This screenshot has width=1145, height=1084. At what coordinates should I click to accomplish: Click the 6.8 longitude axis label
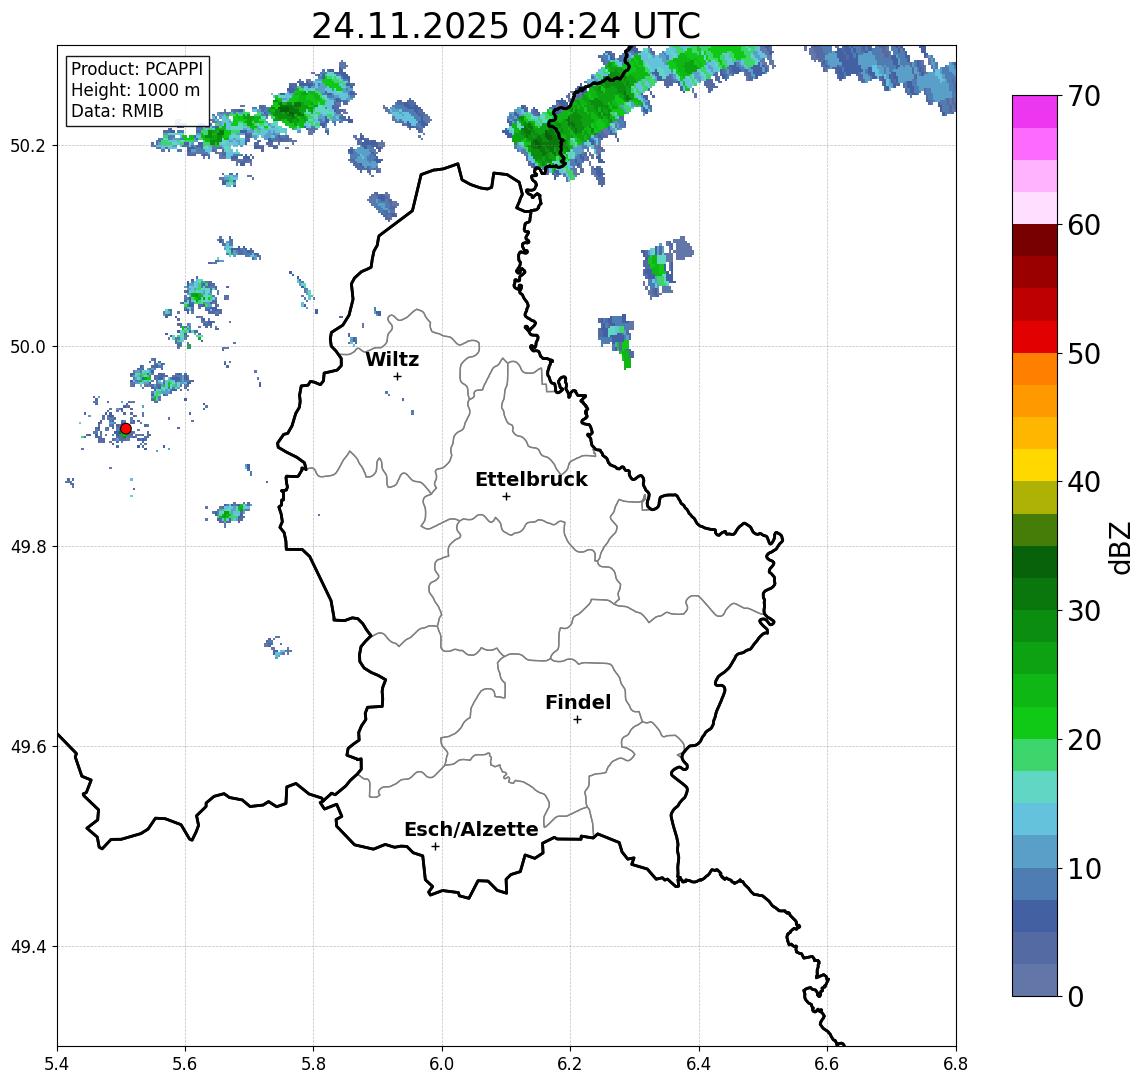pyautogui.click(x=956, y=1064)
